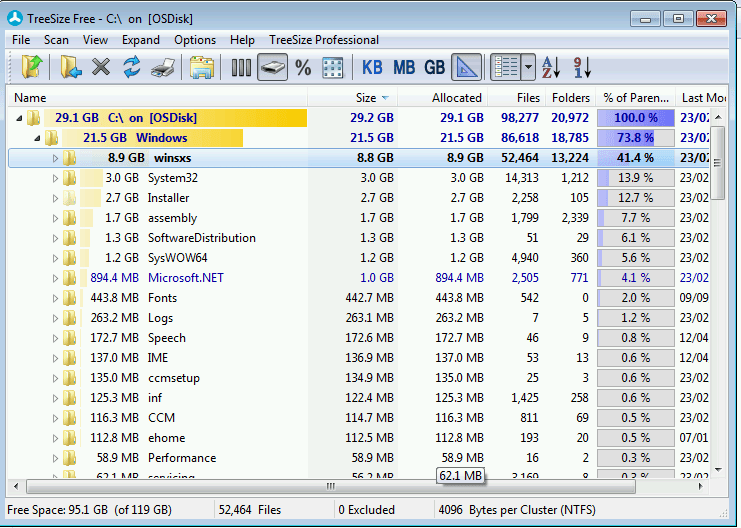Sort by the Size column header
The image size is (741, 528).
pyautogui.click(x=353, y=98)
